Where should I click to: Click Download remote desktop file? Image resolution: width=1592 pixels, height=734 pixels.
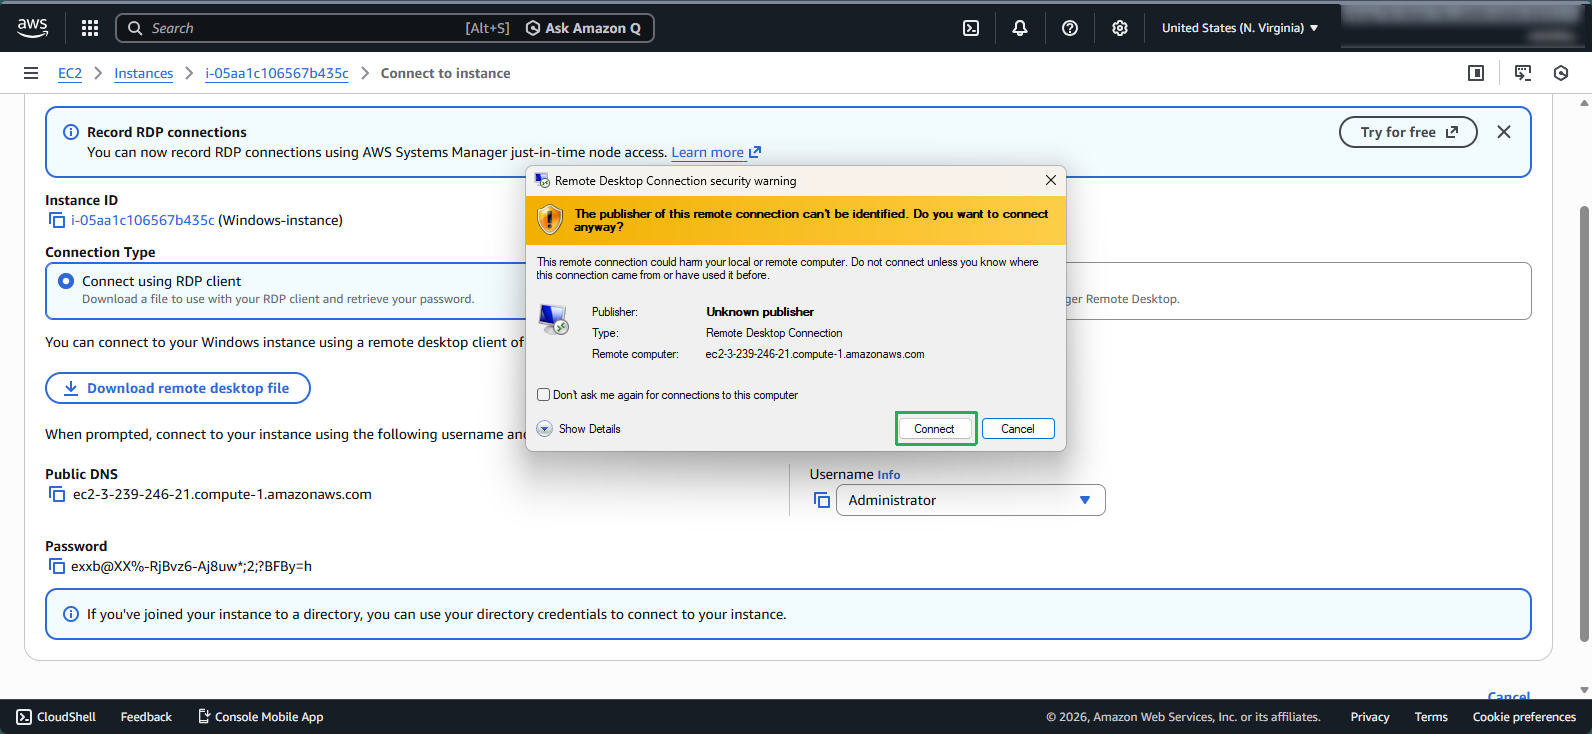click(178, 388)
